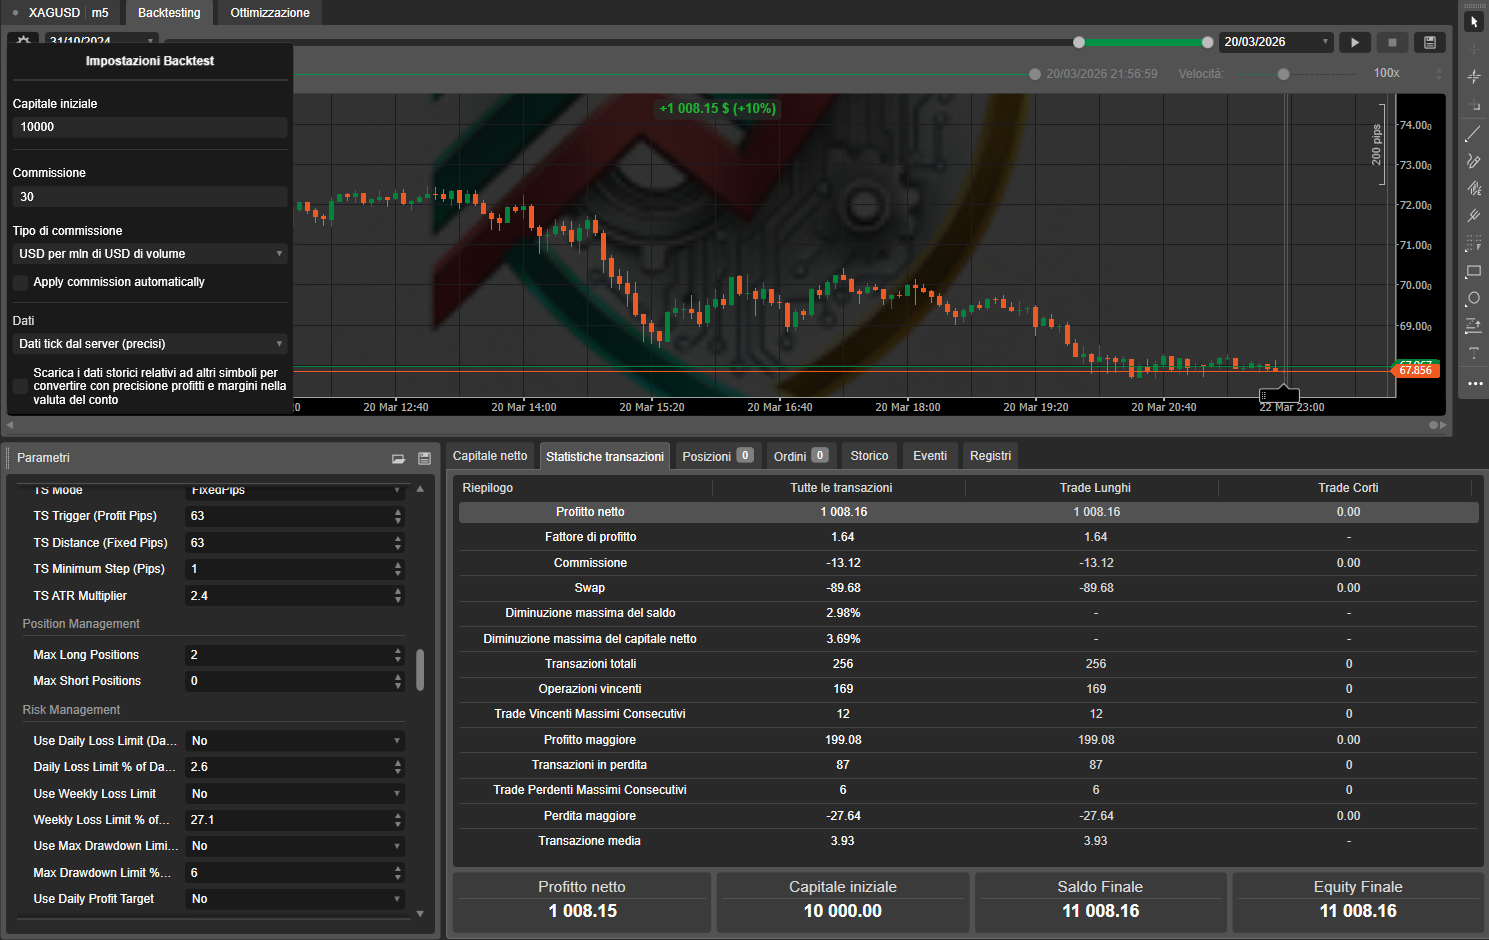
Task: Select the cursor/pointer tool in right toolbar
Action: [1474, 20]
